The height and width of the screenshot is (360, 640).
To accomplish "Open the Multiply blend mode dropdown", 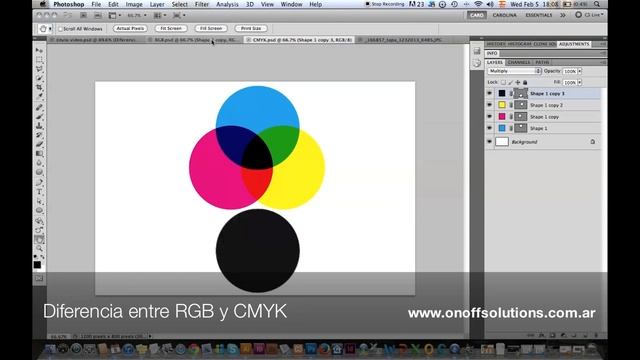I will click(x=514, y=71).
